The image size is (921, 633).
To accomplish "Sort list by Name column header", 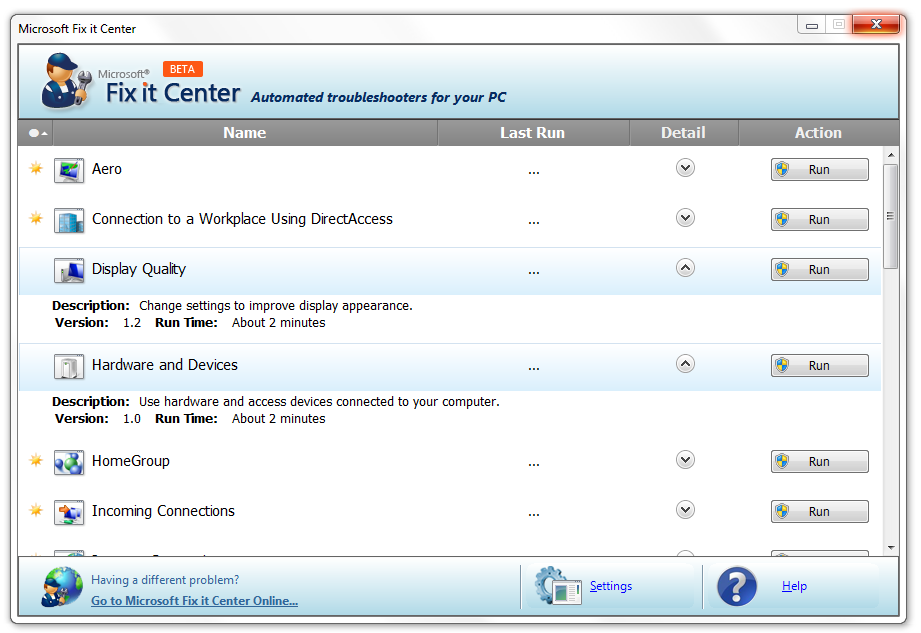I will pos(245,133).
